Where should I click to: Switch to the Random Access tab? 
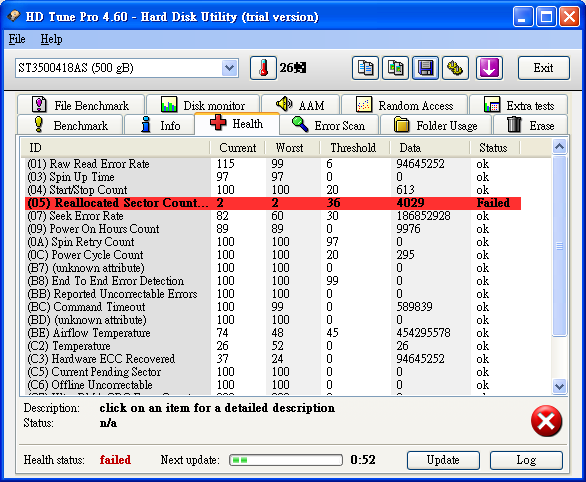[x=404, y=105]
